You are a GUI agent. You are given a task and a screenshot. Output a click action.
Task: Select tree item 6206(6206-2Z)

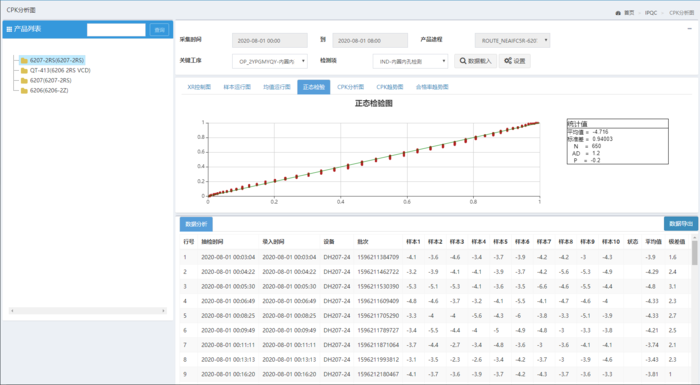(x=49, y=91)
